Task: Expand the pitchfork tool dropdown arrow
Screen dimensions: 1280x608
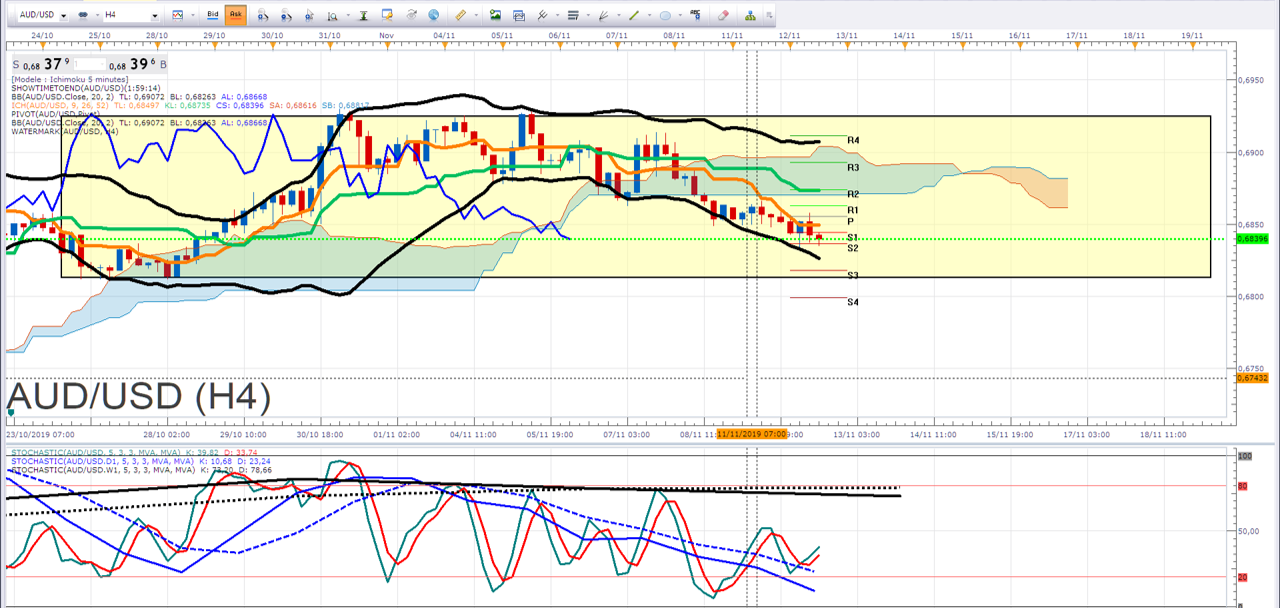Action: coord(557,15)
